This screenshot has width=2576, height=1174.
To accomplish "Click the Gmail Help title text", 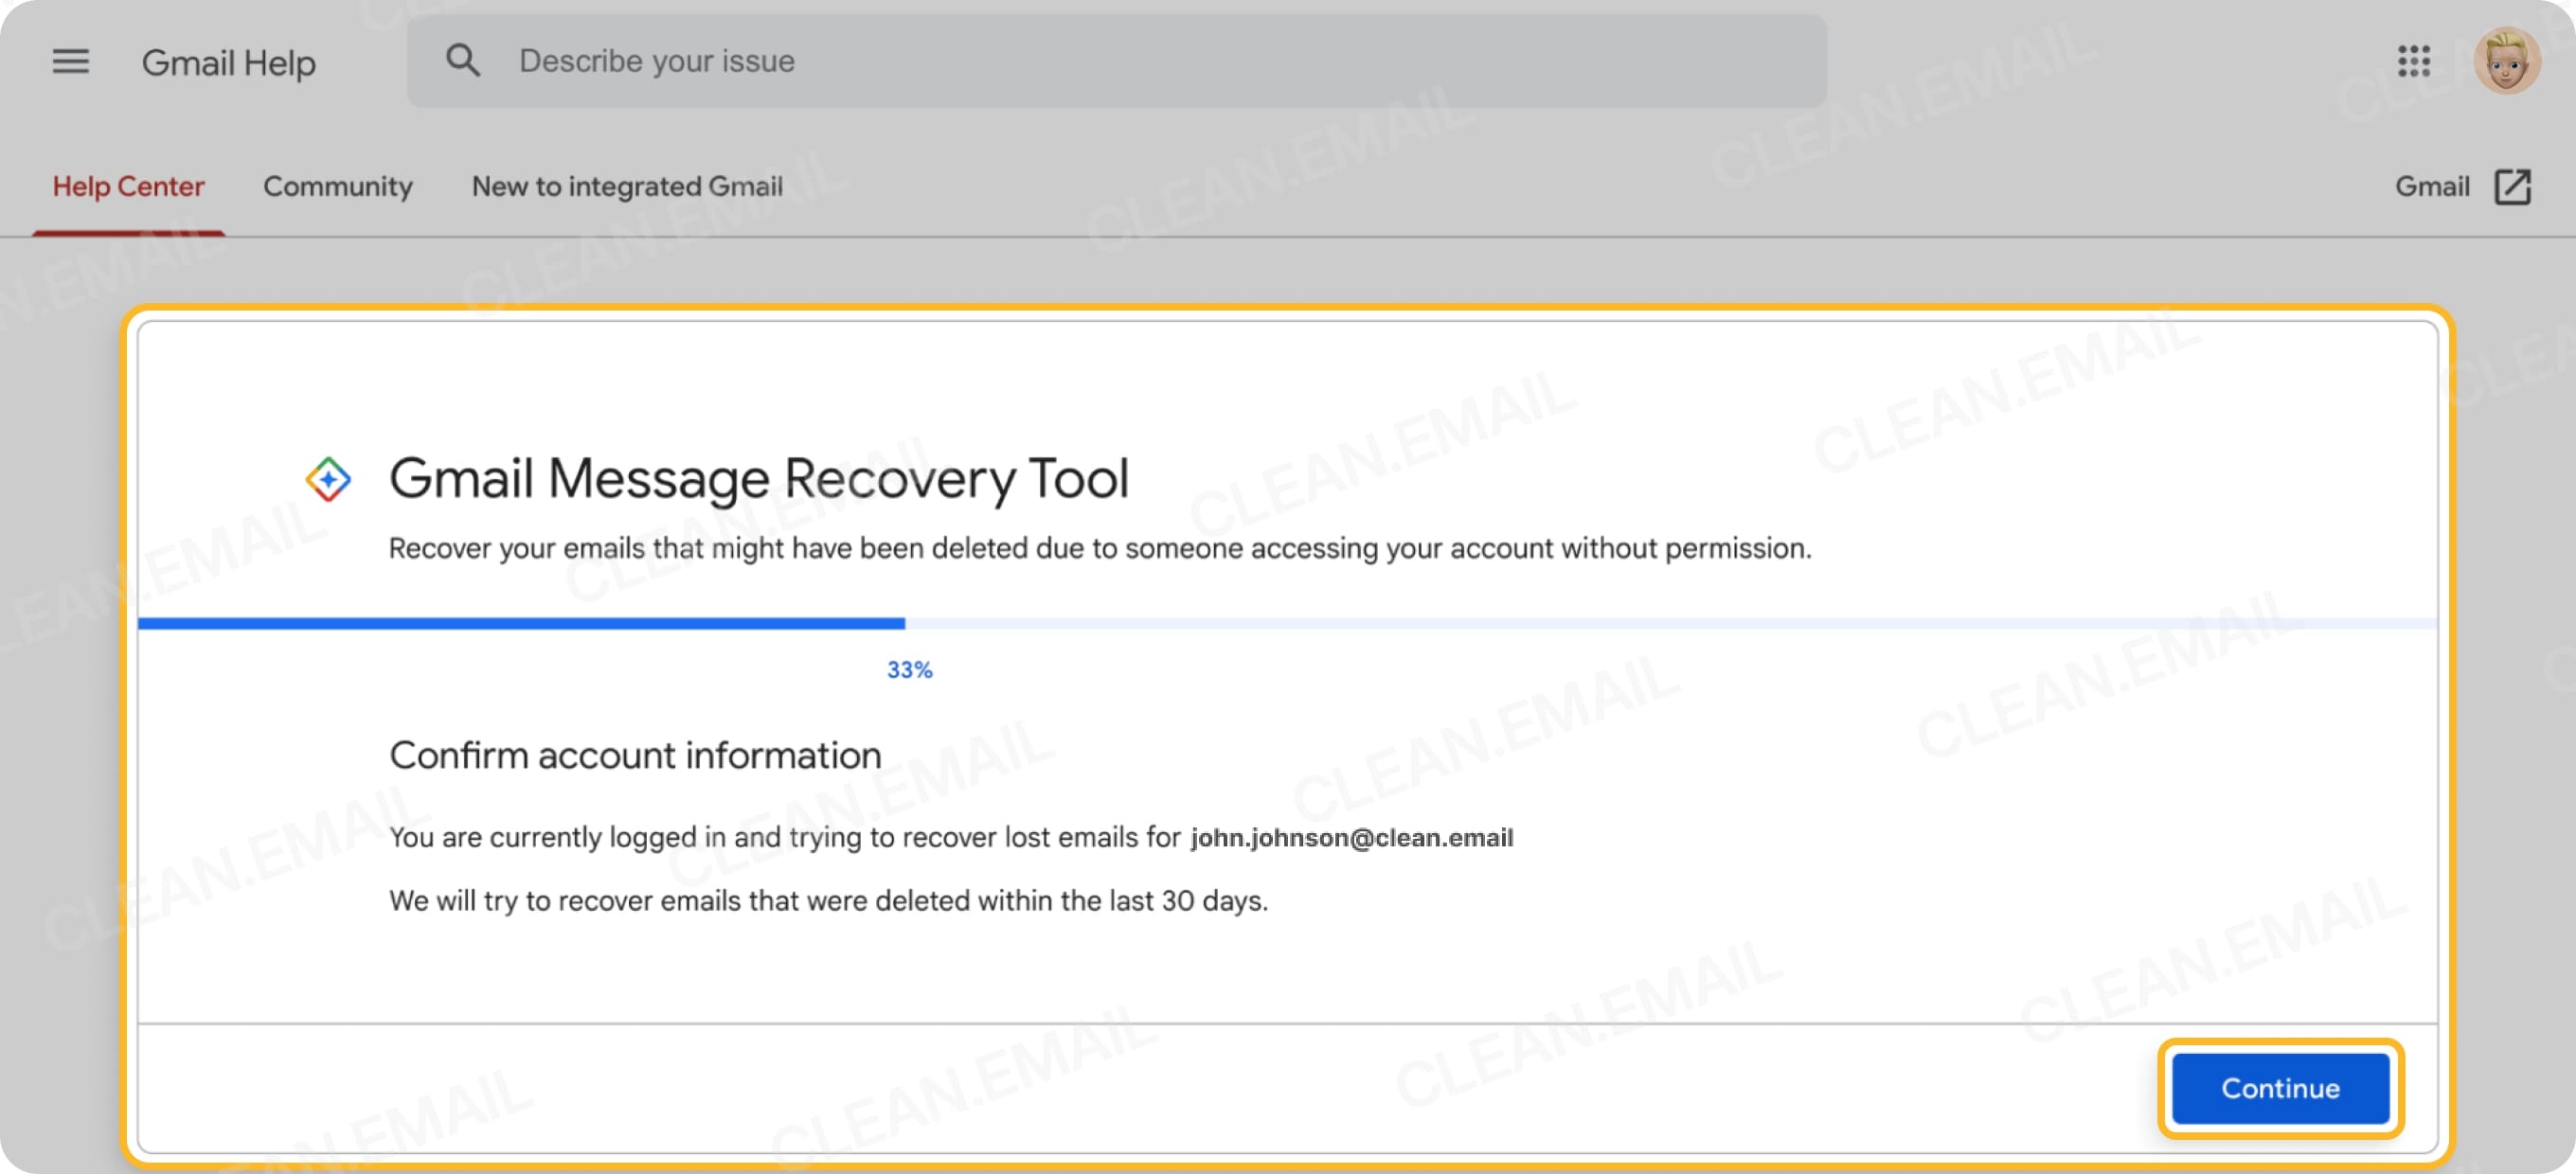I will pos(229,62).
